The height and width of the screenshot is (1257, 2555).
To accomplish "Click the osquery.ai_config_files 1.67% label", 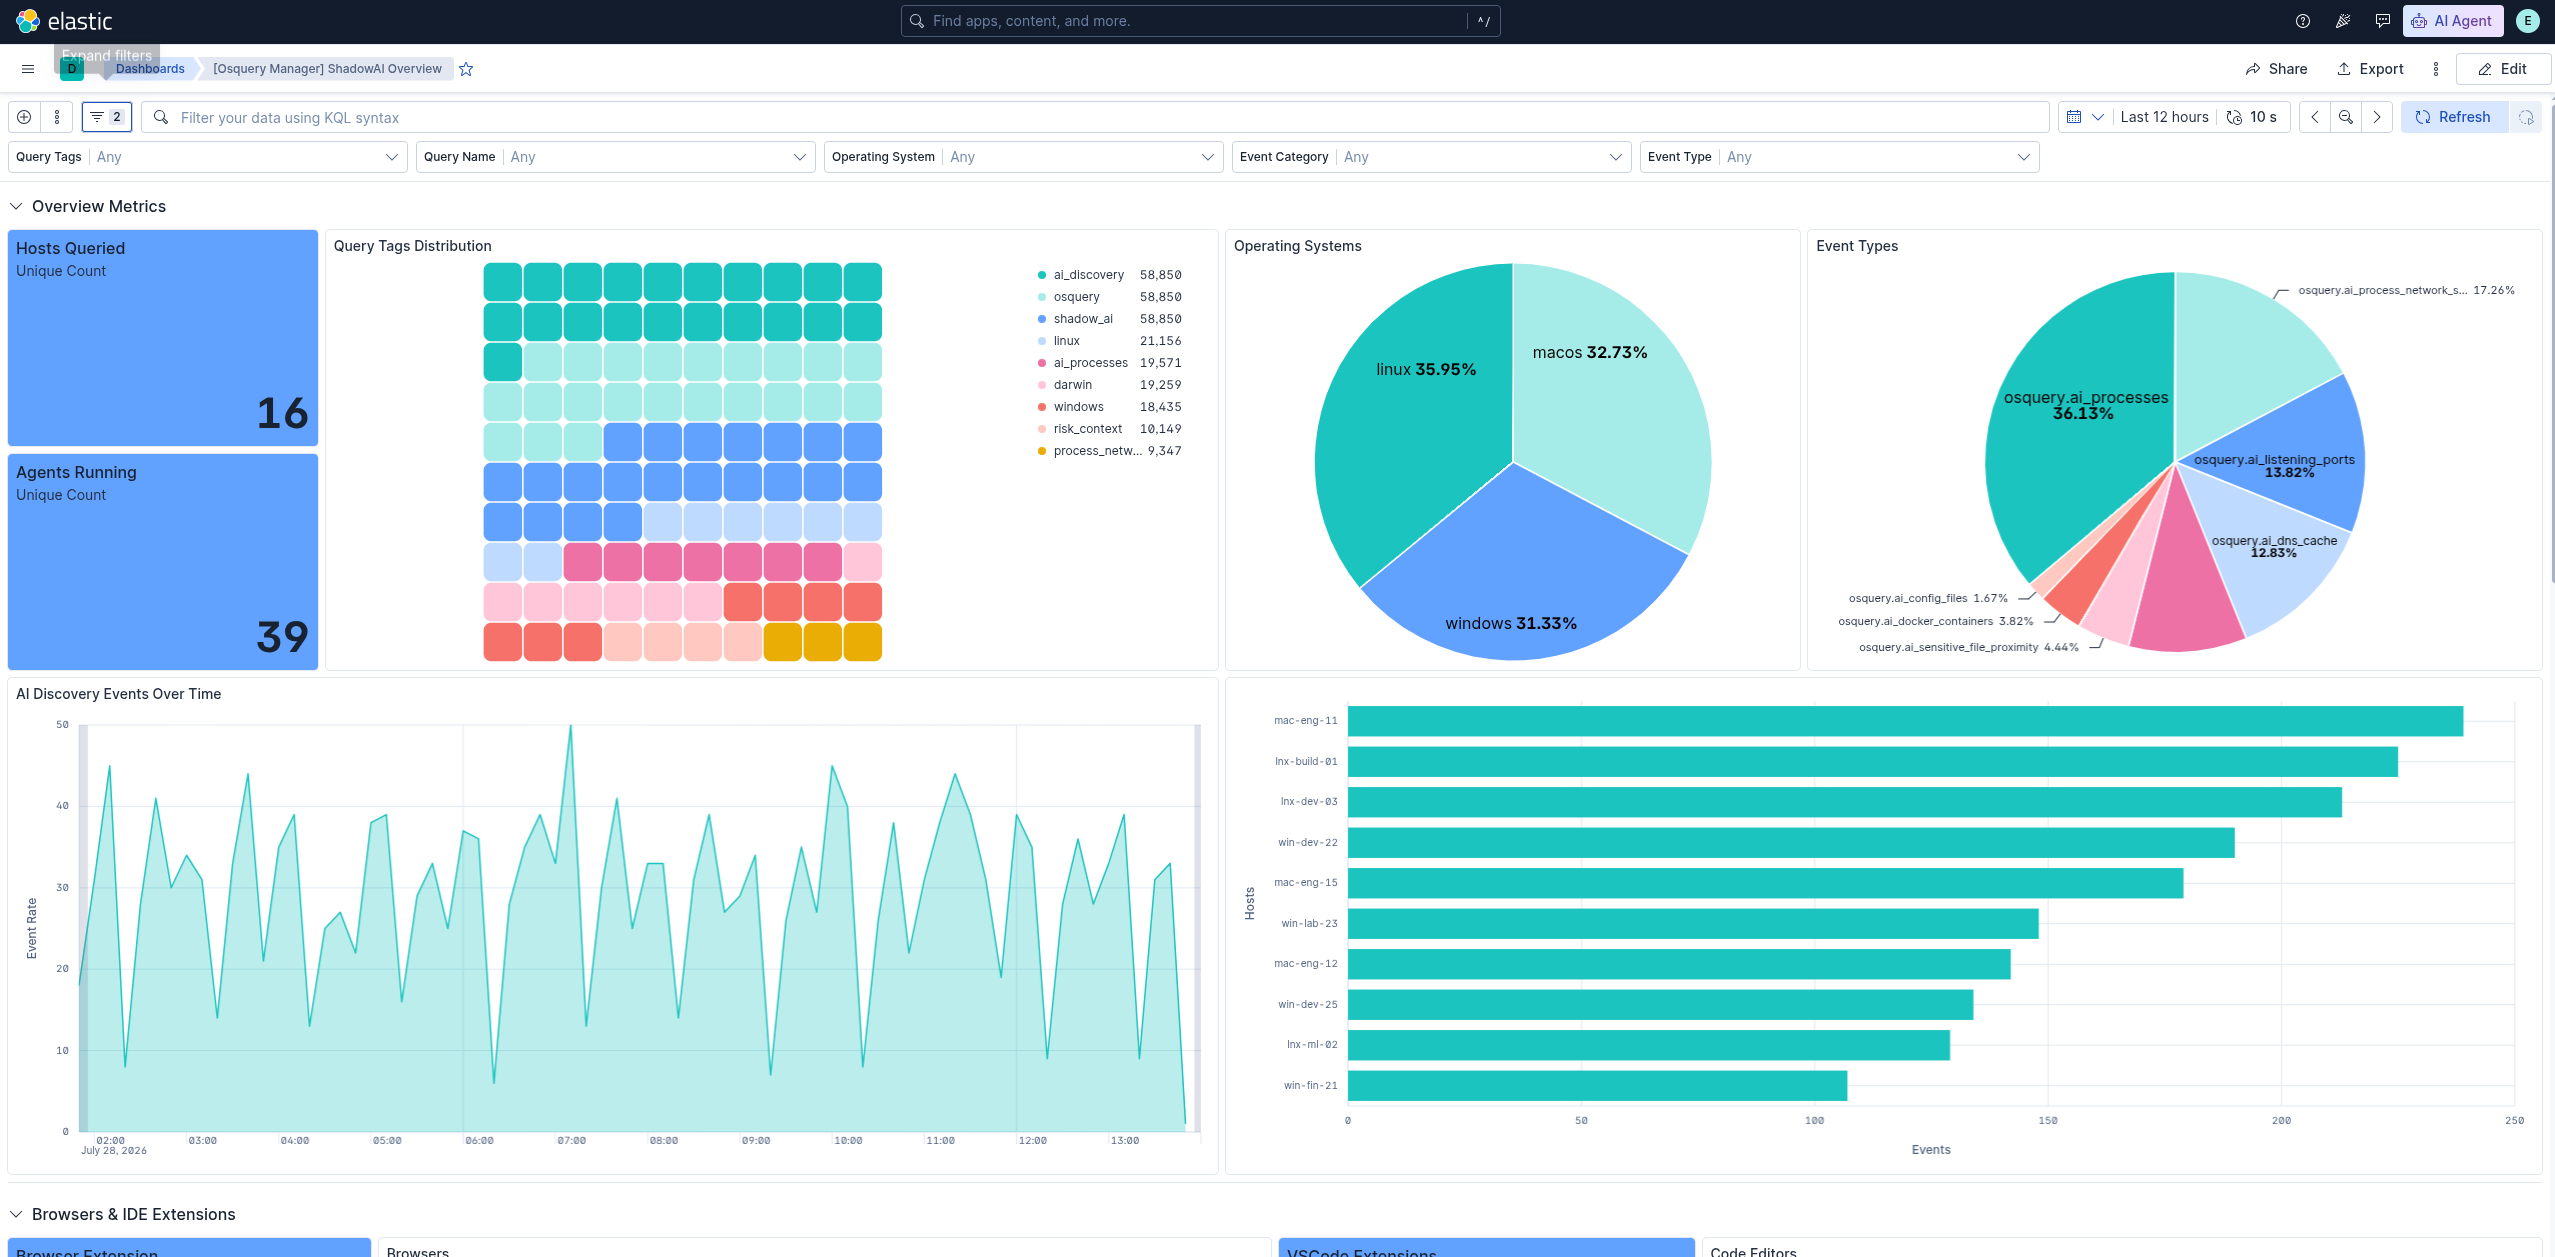I will point(1928,598).
